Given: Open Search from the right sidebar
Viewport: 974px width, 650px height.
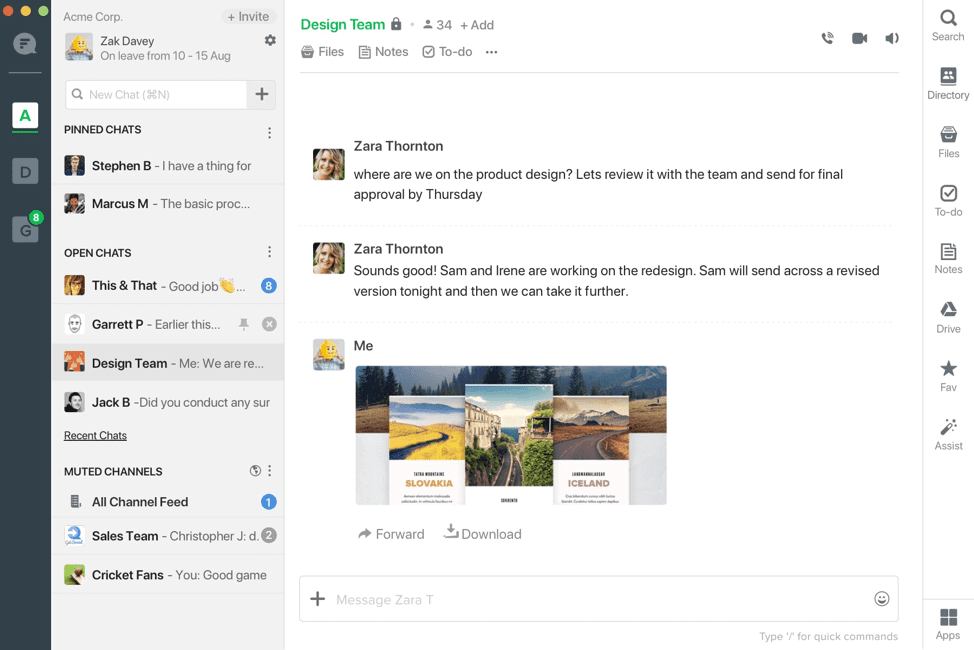Looking at the screenshot, I should (x=947, y=22).
